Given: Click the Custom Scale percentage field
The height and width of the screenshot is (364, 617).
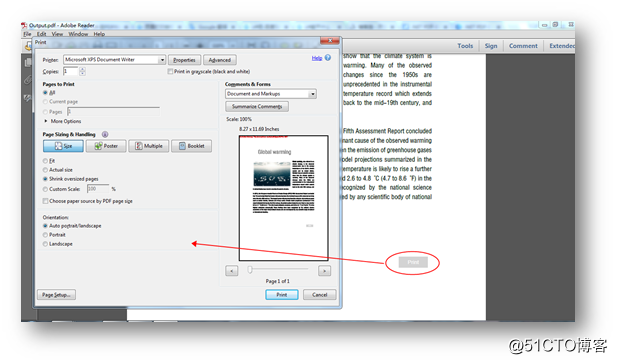Looking at the screenshot, I should [98, 189].
